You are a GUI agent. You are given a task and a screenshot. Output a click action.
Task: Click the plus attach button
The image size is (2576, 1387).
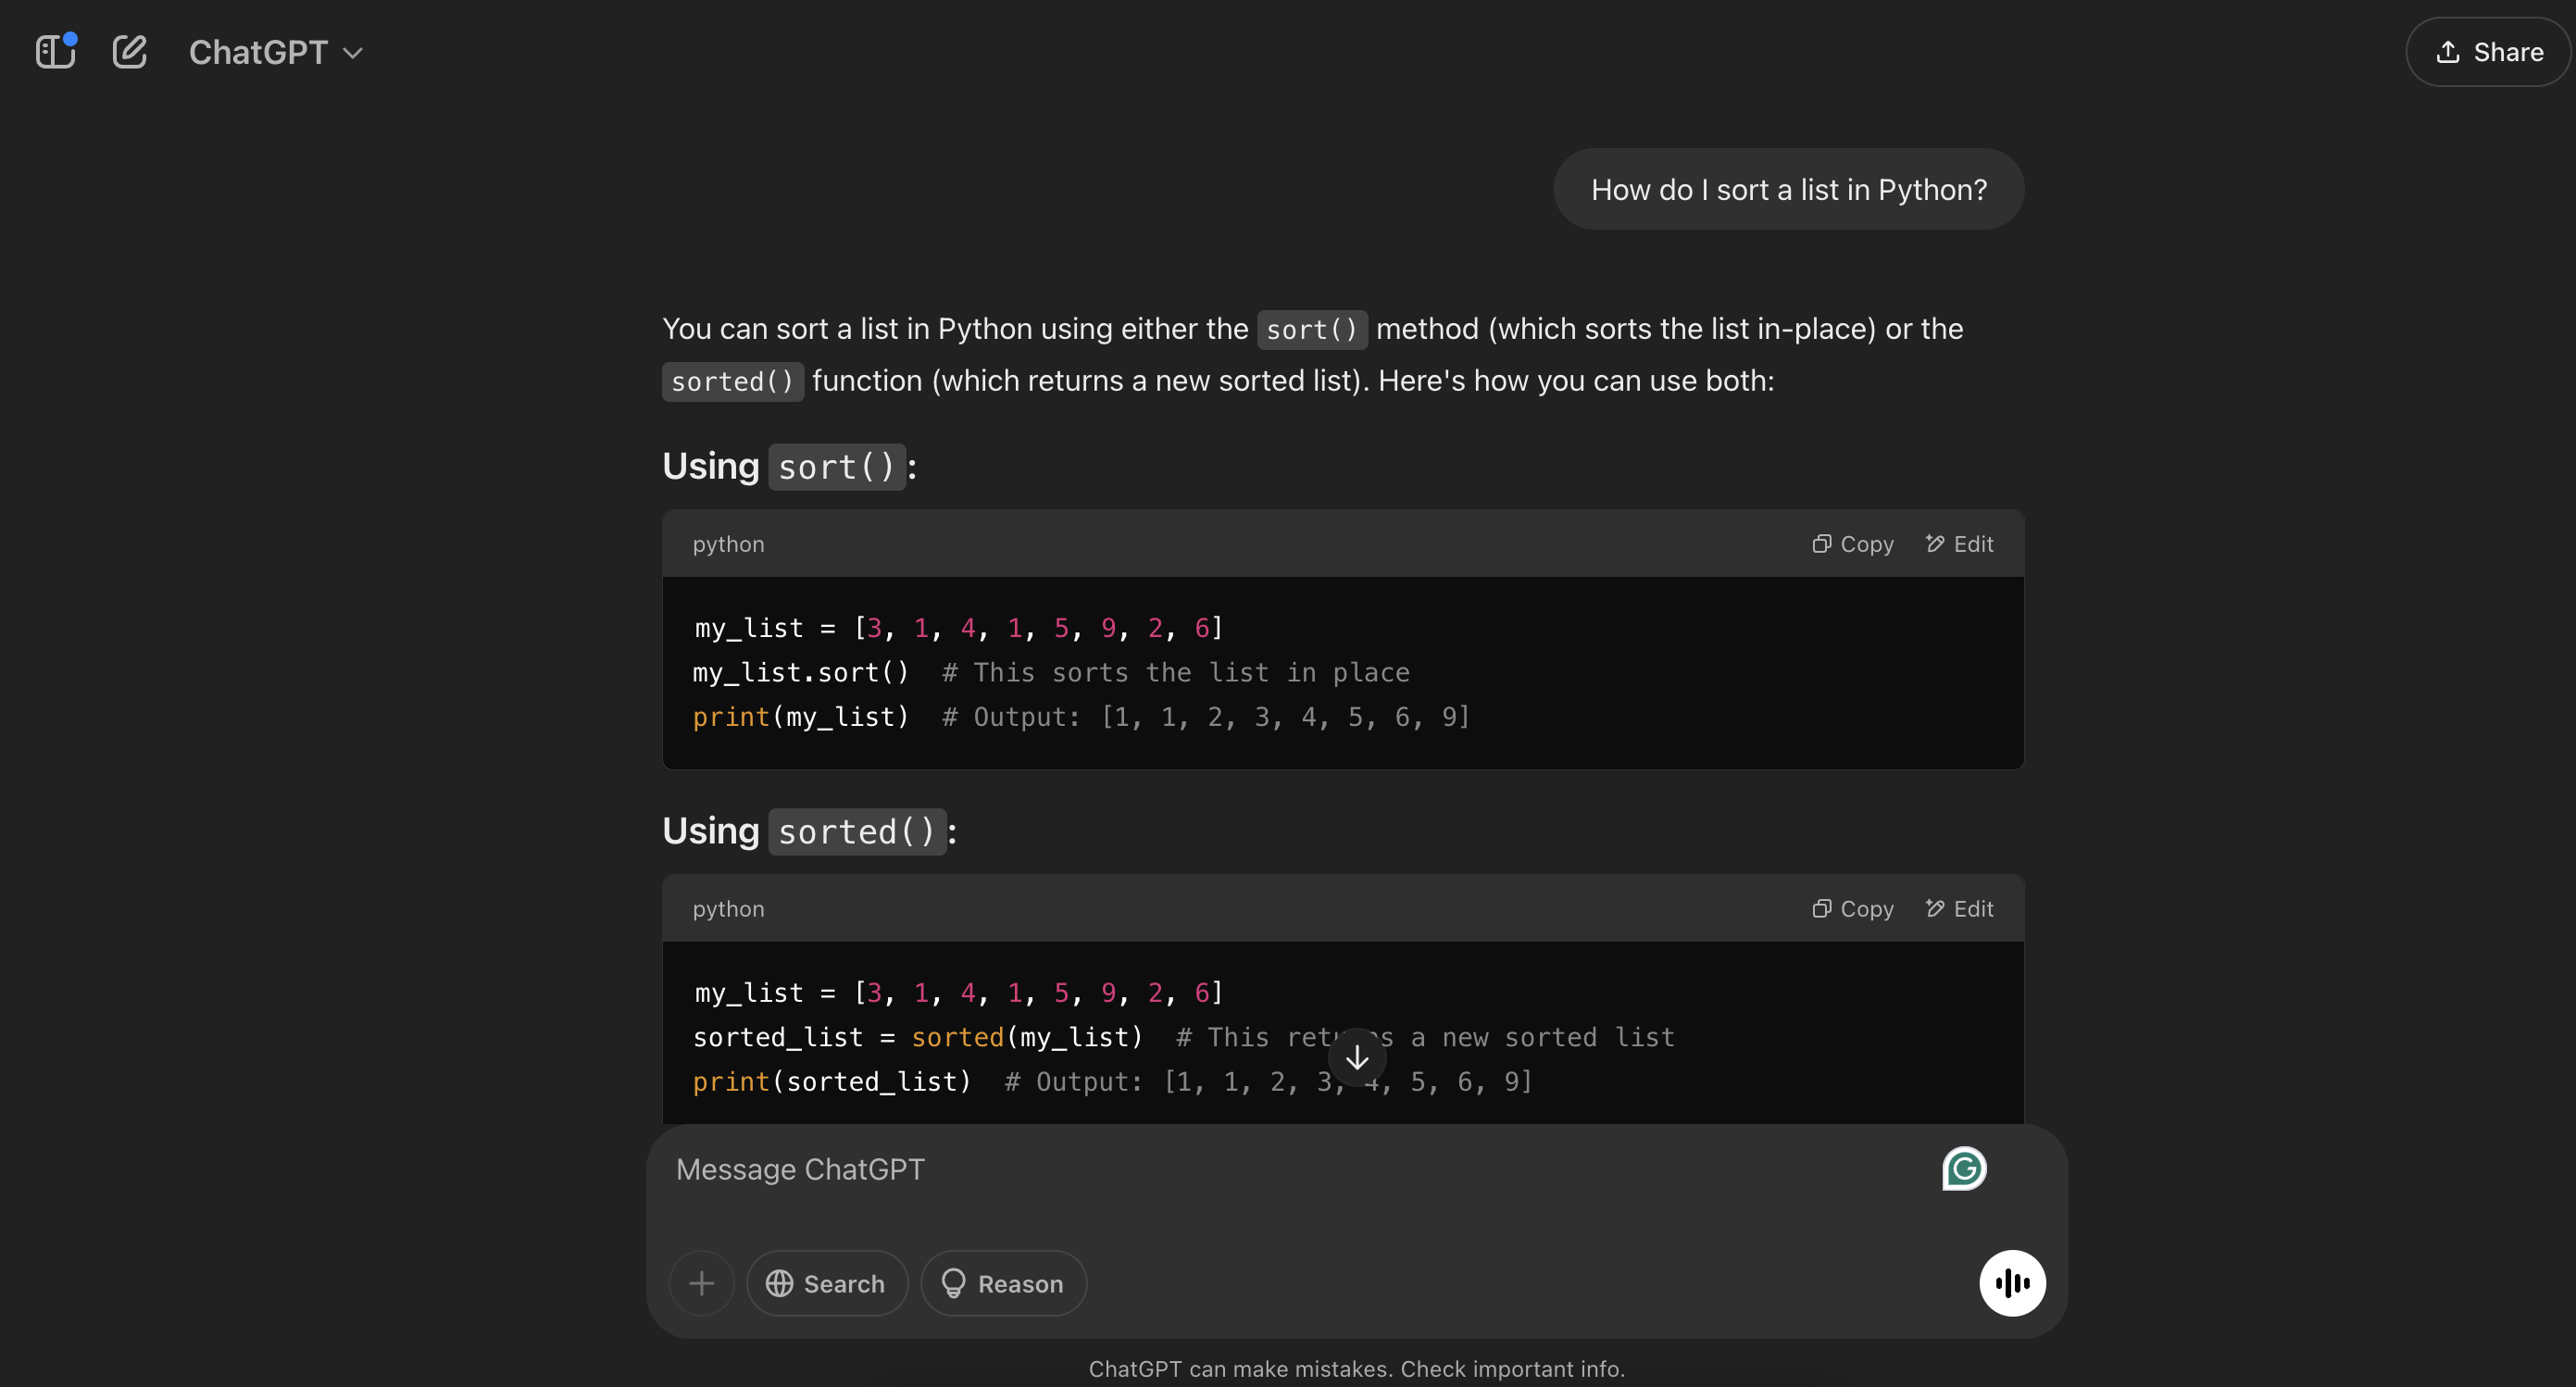pyautogui.click(x=702, y=1283)
